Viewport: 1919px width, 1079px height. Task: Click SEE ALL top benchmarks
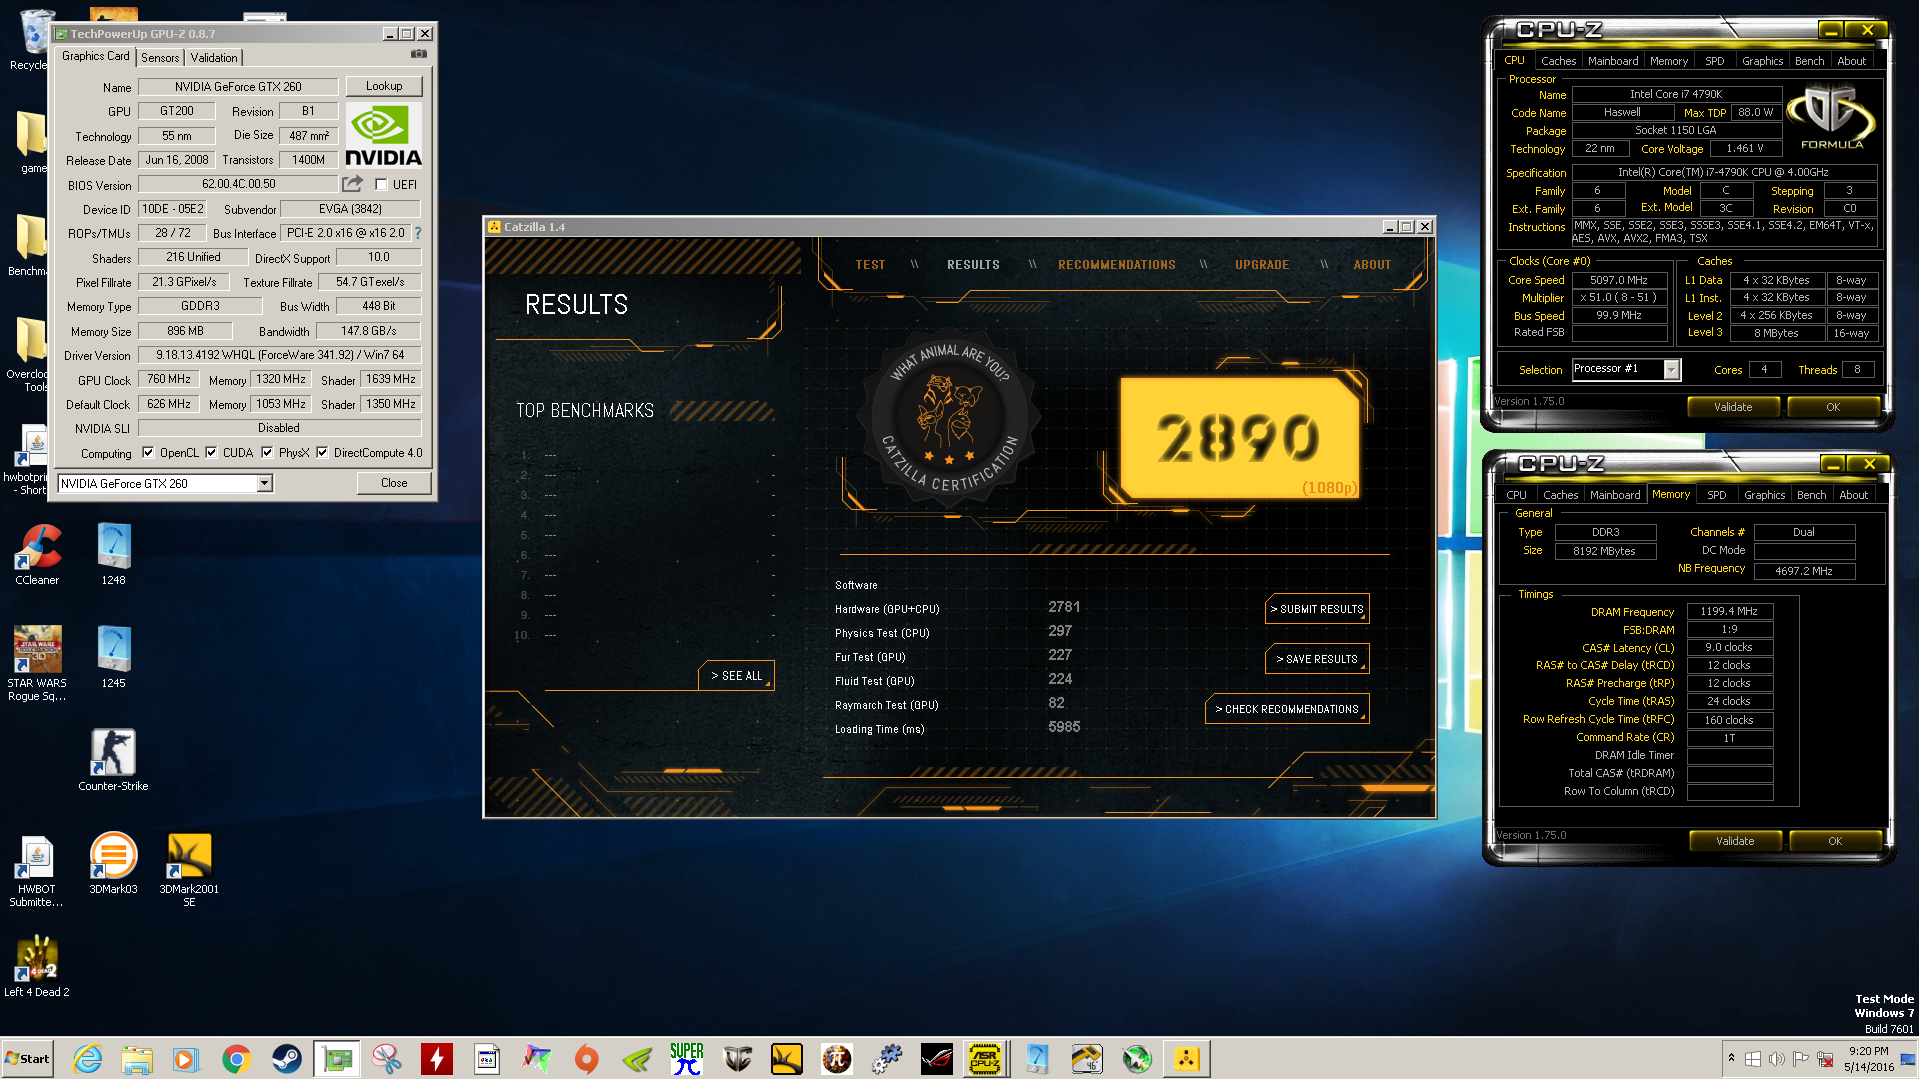(x=736, y=676)
